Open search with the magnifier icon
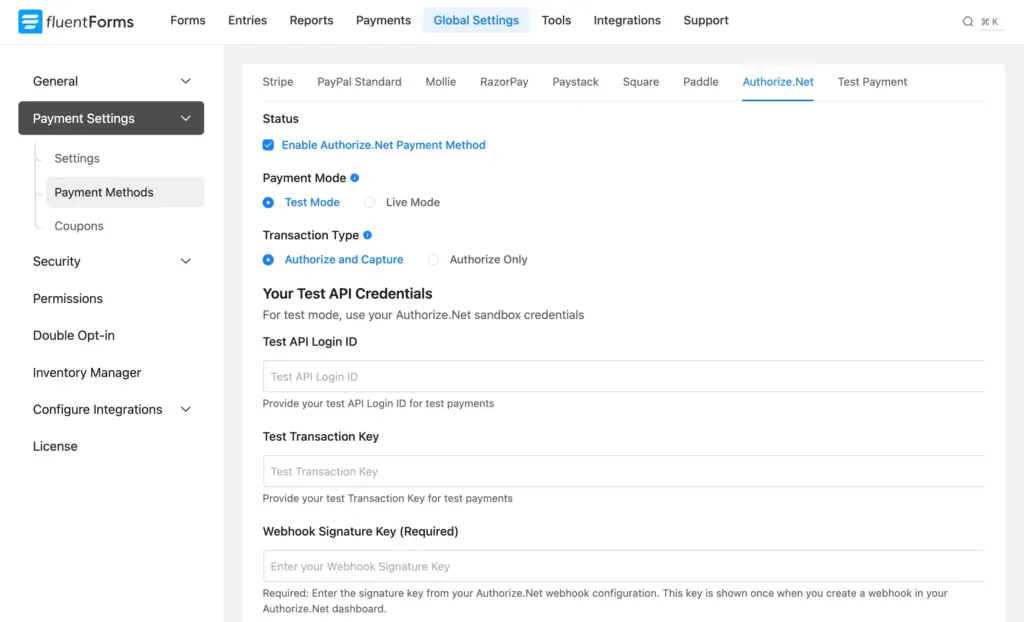 [x=968, y=19]
